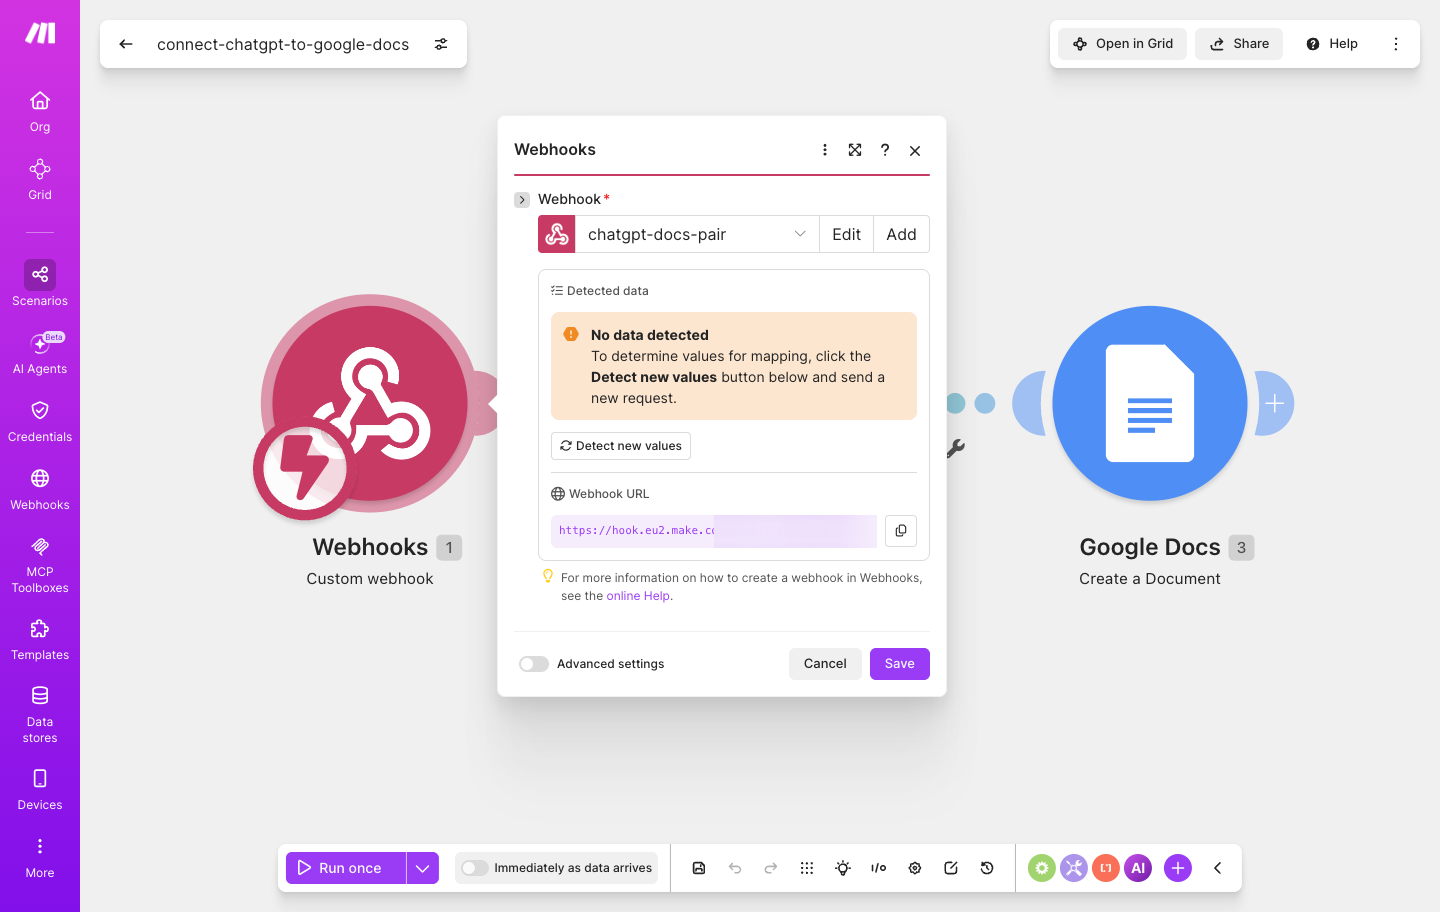Screen dimensions: 1440x912
Task: Click Add webhook button
Action: point(901,234)
